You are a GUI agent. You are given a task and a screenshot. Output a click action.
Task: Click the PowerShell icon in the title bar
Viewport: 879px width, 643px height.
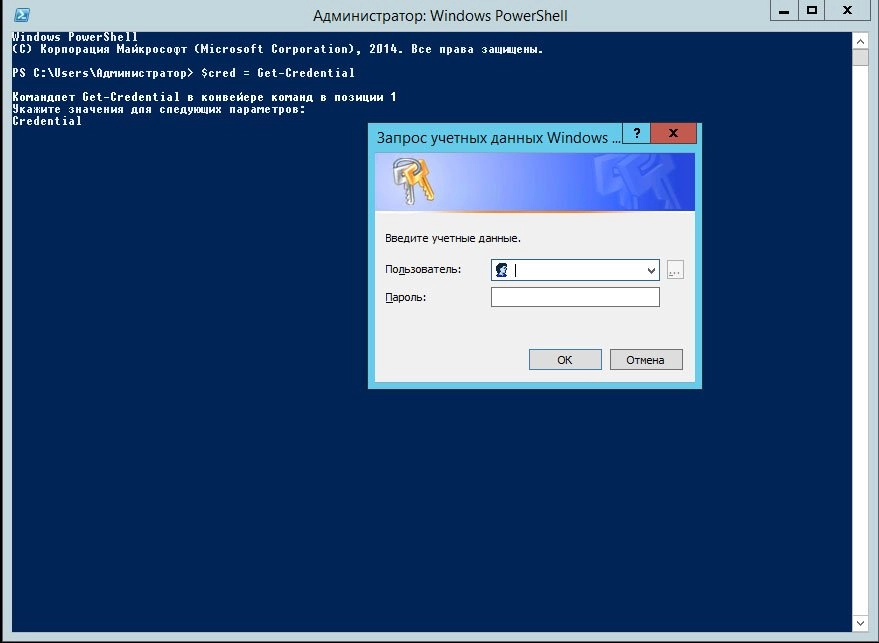20,15
